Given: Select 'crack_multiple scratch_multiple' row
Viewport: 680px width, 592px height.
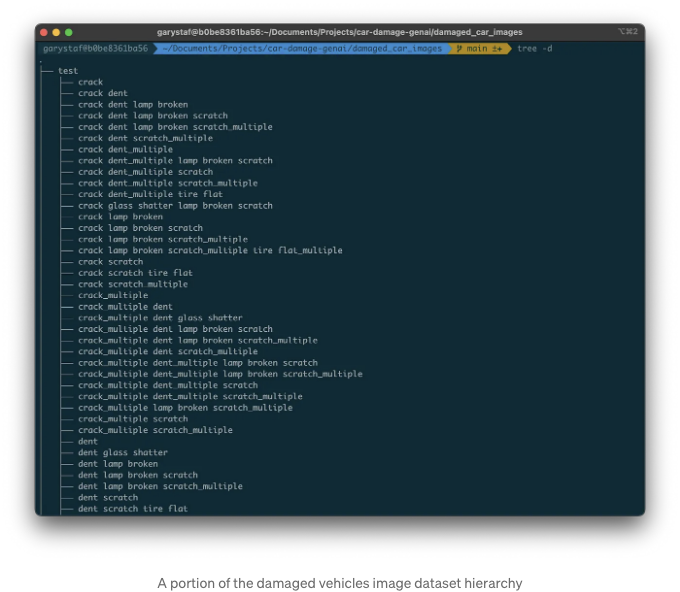Looking at the screenshot, I should click(155, 430).
